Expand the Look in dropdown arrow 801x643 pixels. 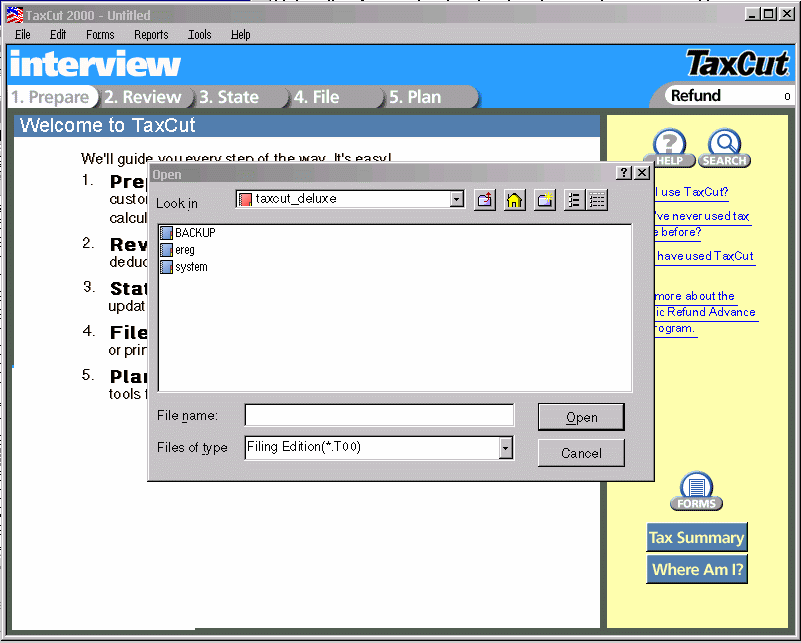[457, 199]
